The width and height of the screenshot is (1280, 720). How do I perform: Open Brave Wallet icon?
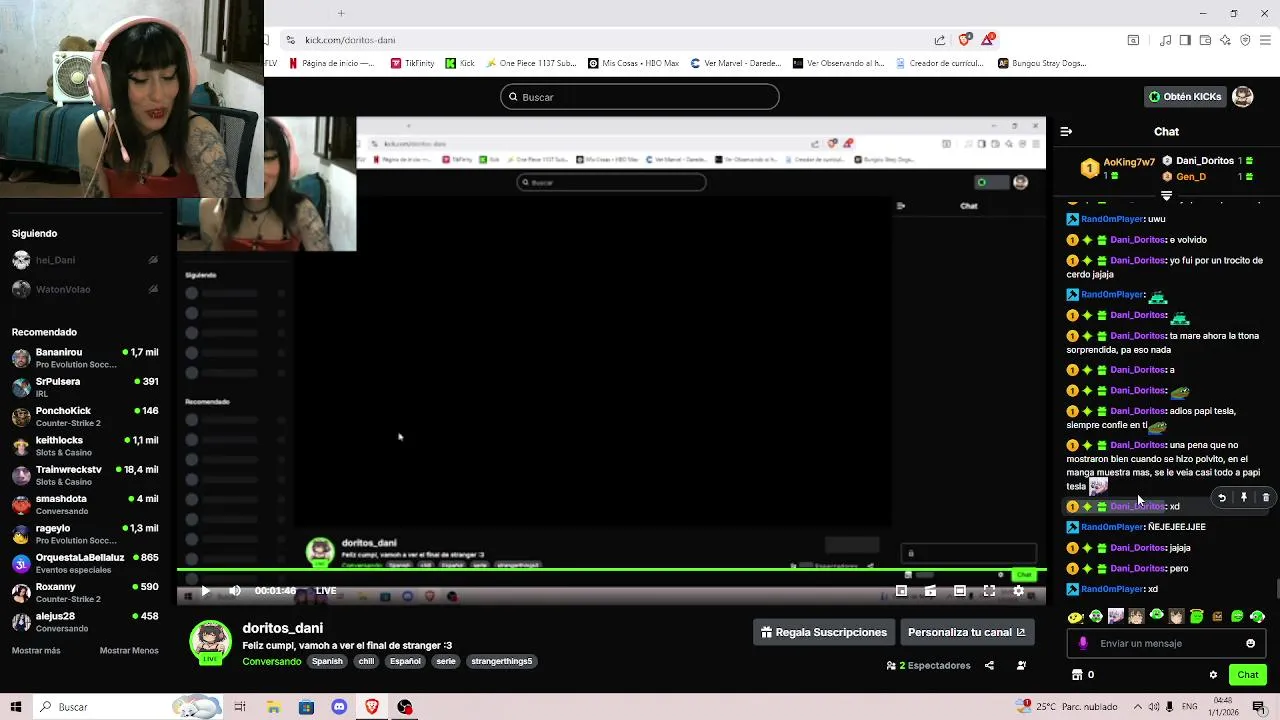point(1205,40)
